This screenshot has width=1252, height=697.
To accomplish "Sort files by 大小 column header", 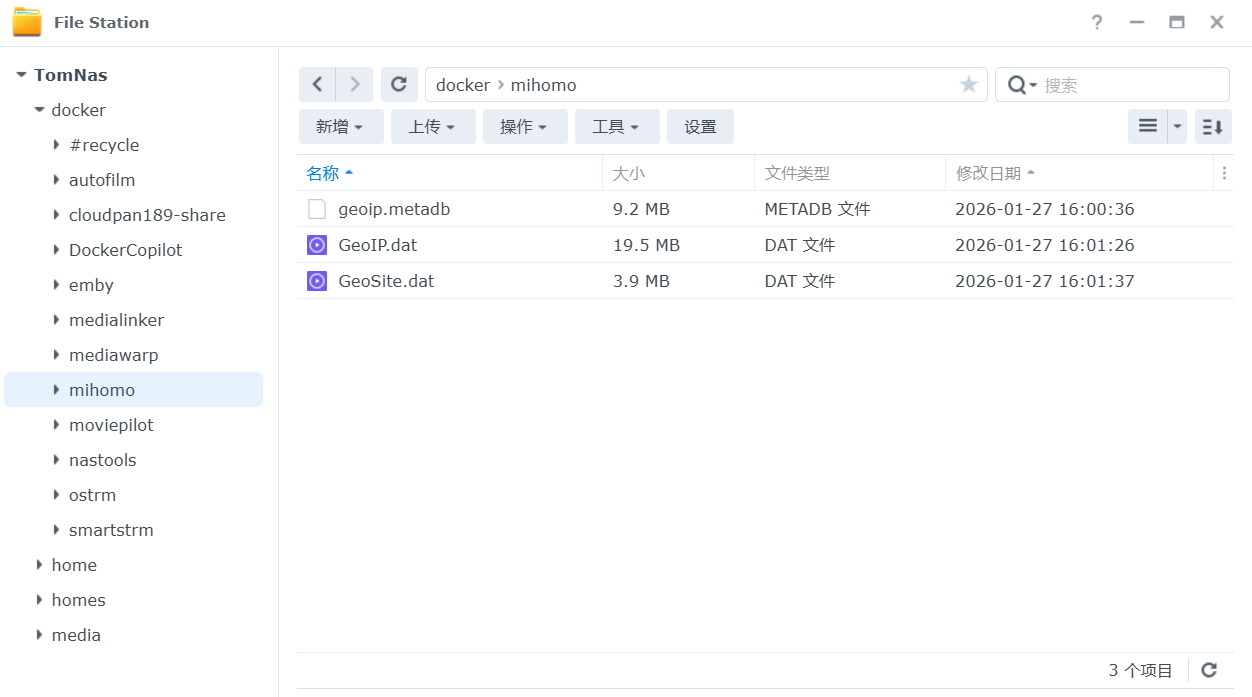I will point(629,173).
